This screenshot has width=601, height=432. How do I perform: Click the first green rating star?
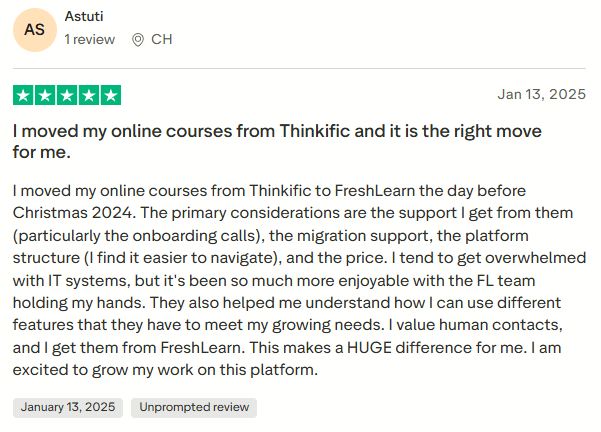click(x=23, y=95)
